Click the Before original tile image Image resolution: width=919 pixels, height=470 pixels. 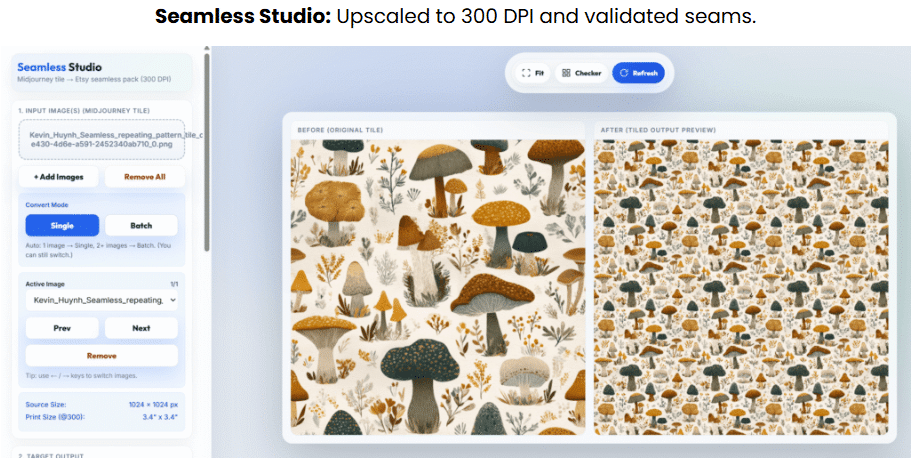436,287
